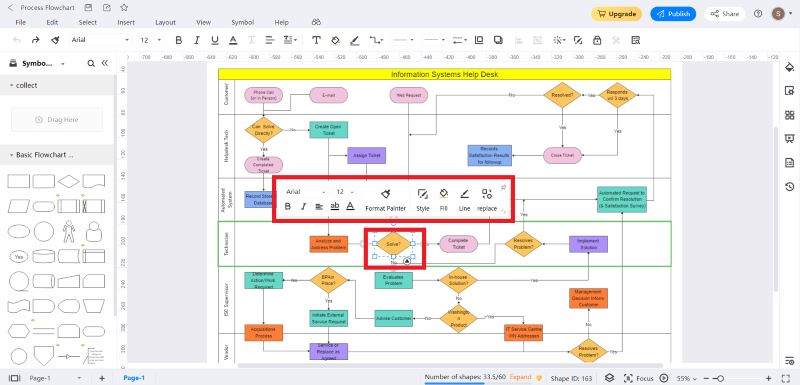The image size is (800, 385).
Task: Toggle italic in the top toolbar
Action: tap(196, 40)
